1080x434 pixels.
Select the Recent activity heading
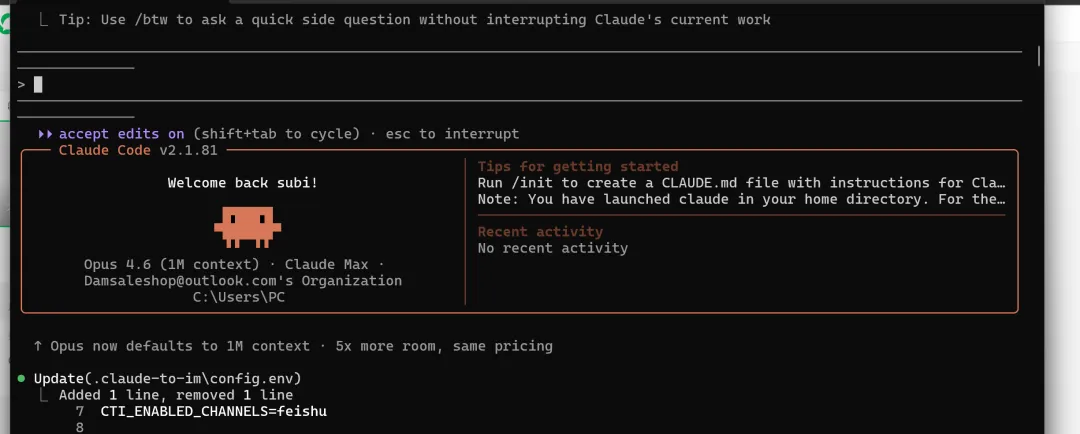[540, 232]
